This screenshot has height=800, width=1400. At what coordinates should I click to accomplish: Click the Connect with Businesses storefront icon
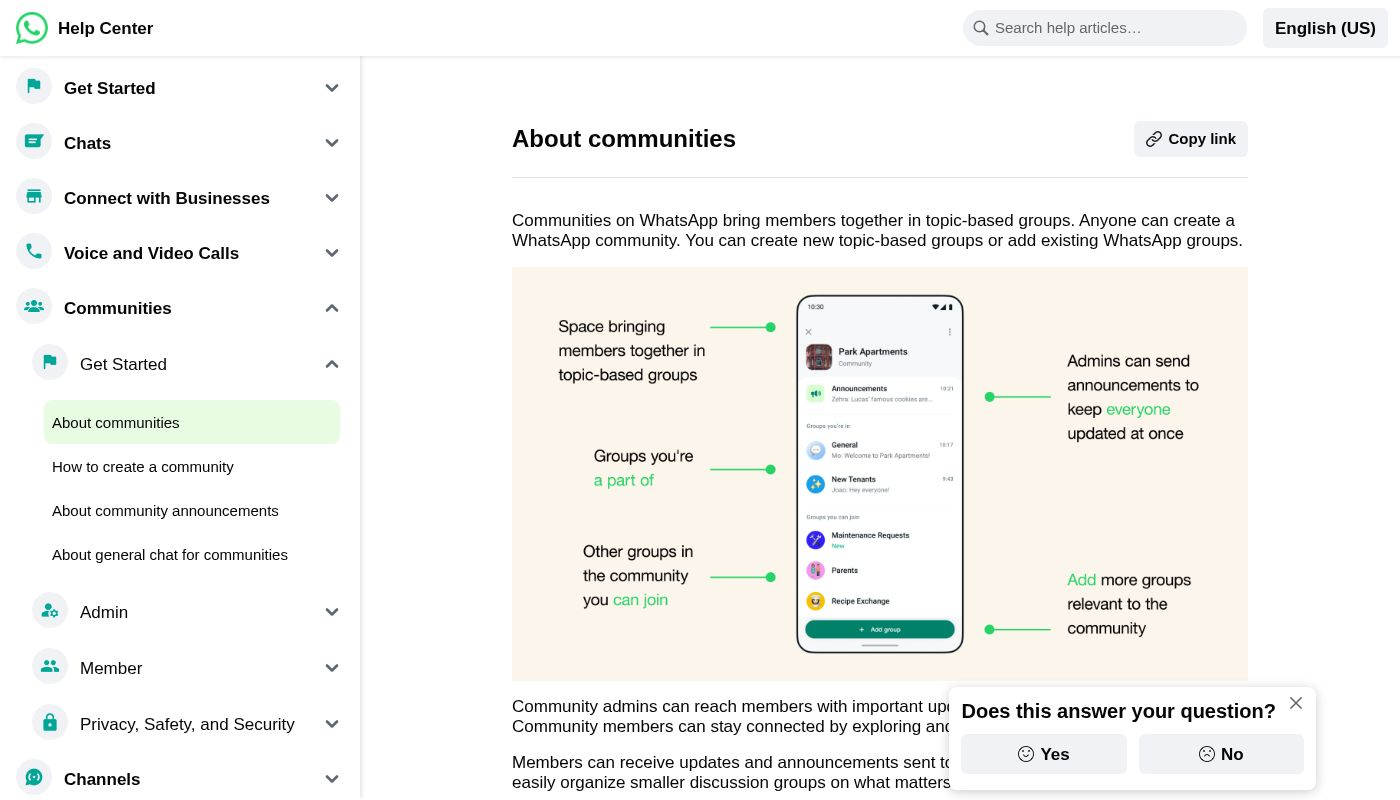[x=34, y=197]
